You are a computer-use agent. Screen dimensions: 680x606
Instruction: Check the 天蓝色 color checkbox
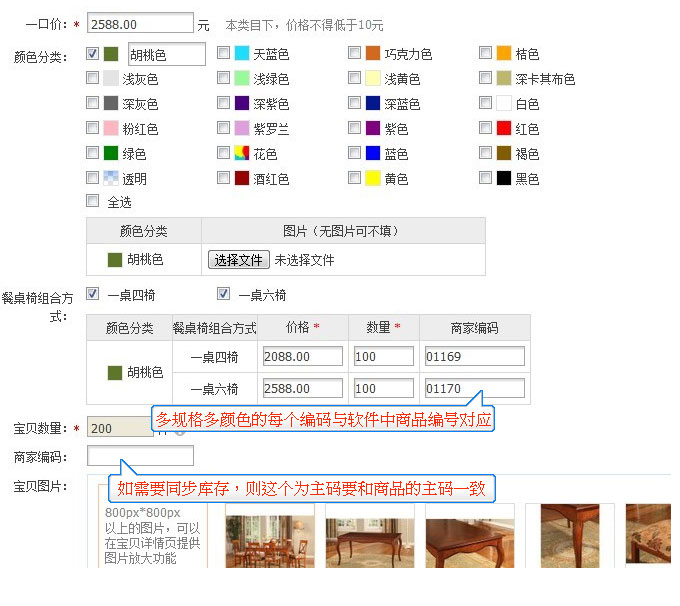[223, 53]
